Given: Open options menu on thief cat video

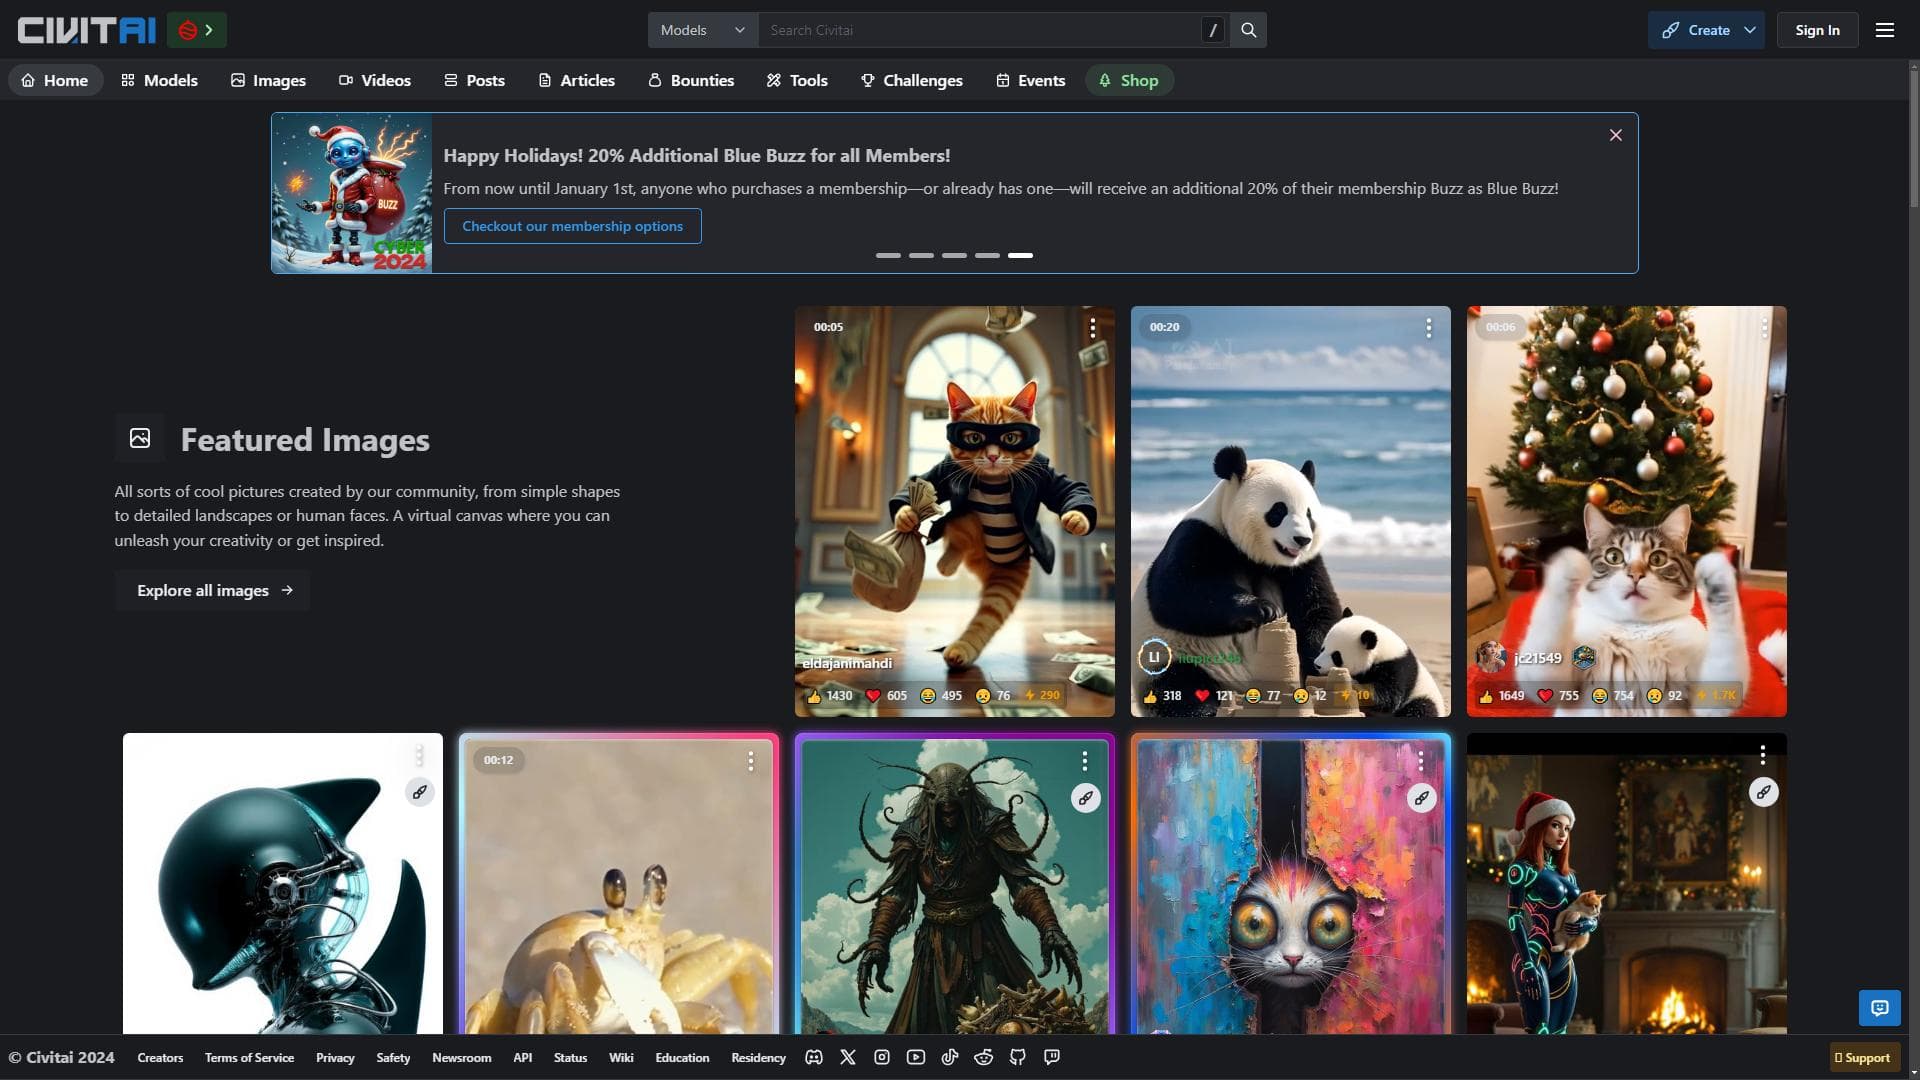Looking at the screenshot, I should click(1093, 328).
